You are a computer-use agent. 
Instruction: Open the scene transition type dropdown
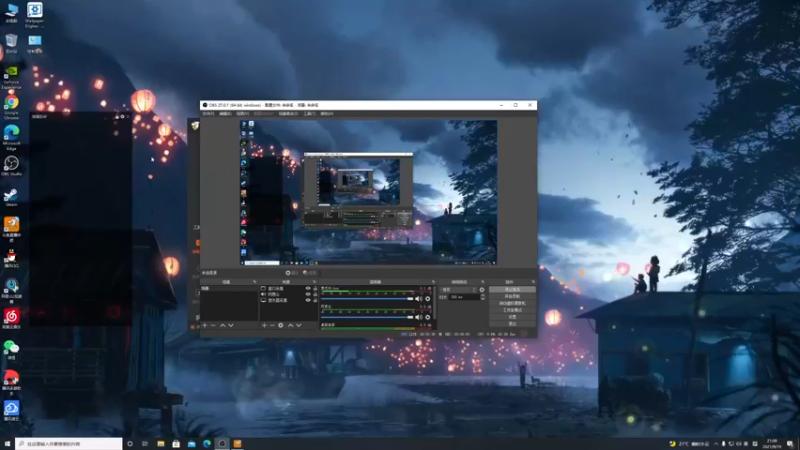click(x=459, y=290)
